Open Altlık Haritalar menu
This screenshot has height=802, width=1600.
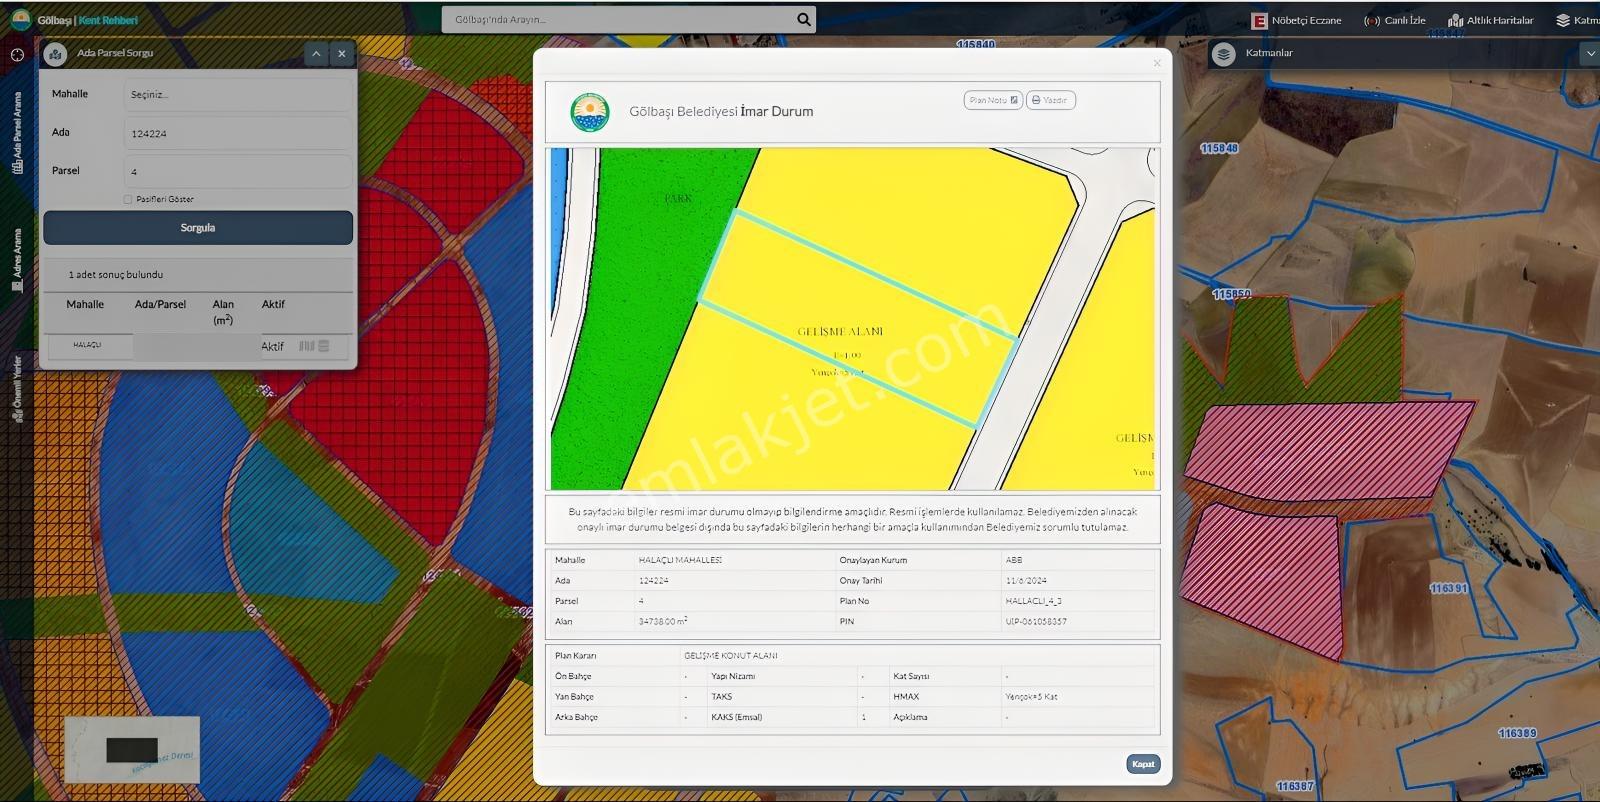(x=1491, y=20)
